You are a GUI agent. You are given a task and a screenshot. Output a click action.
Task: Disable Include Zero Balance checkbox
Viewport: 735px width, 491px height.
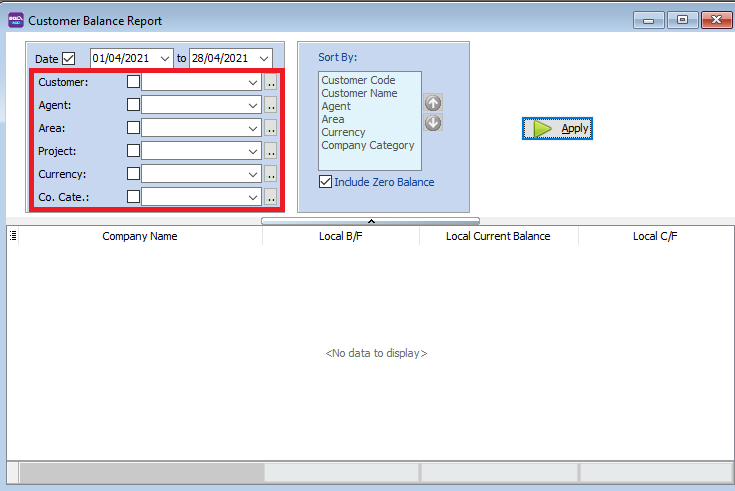tap(325, 182)
